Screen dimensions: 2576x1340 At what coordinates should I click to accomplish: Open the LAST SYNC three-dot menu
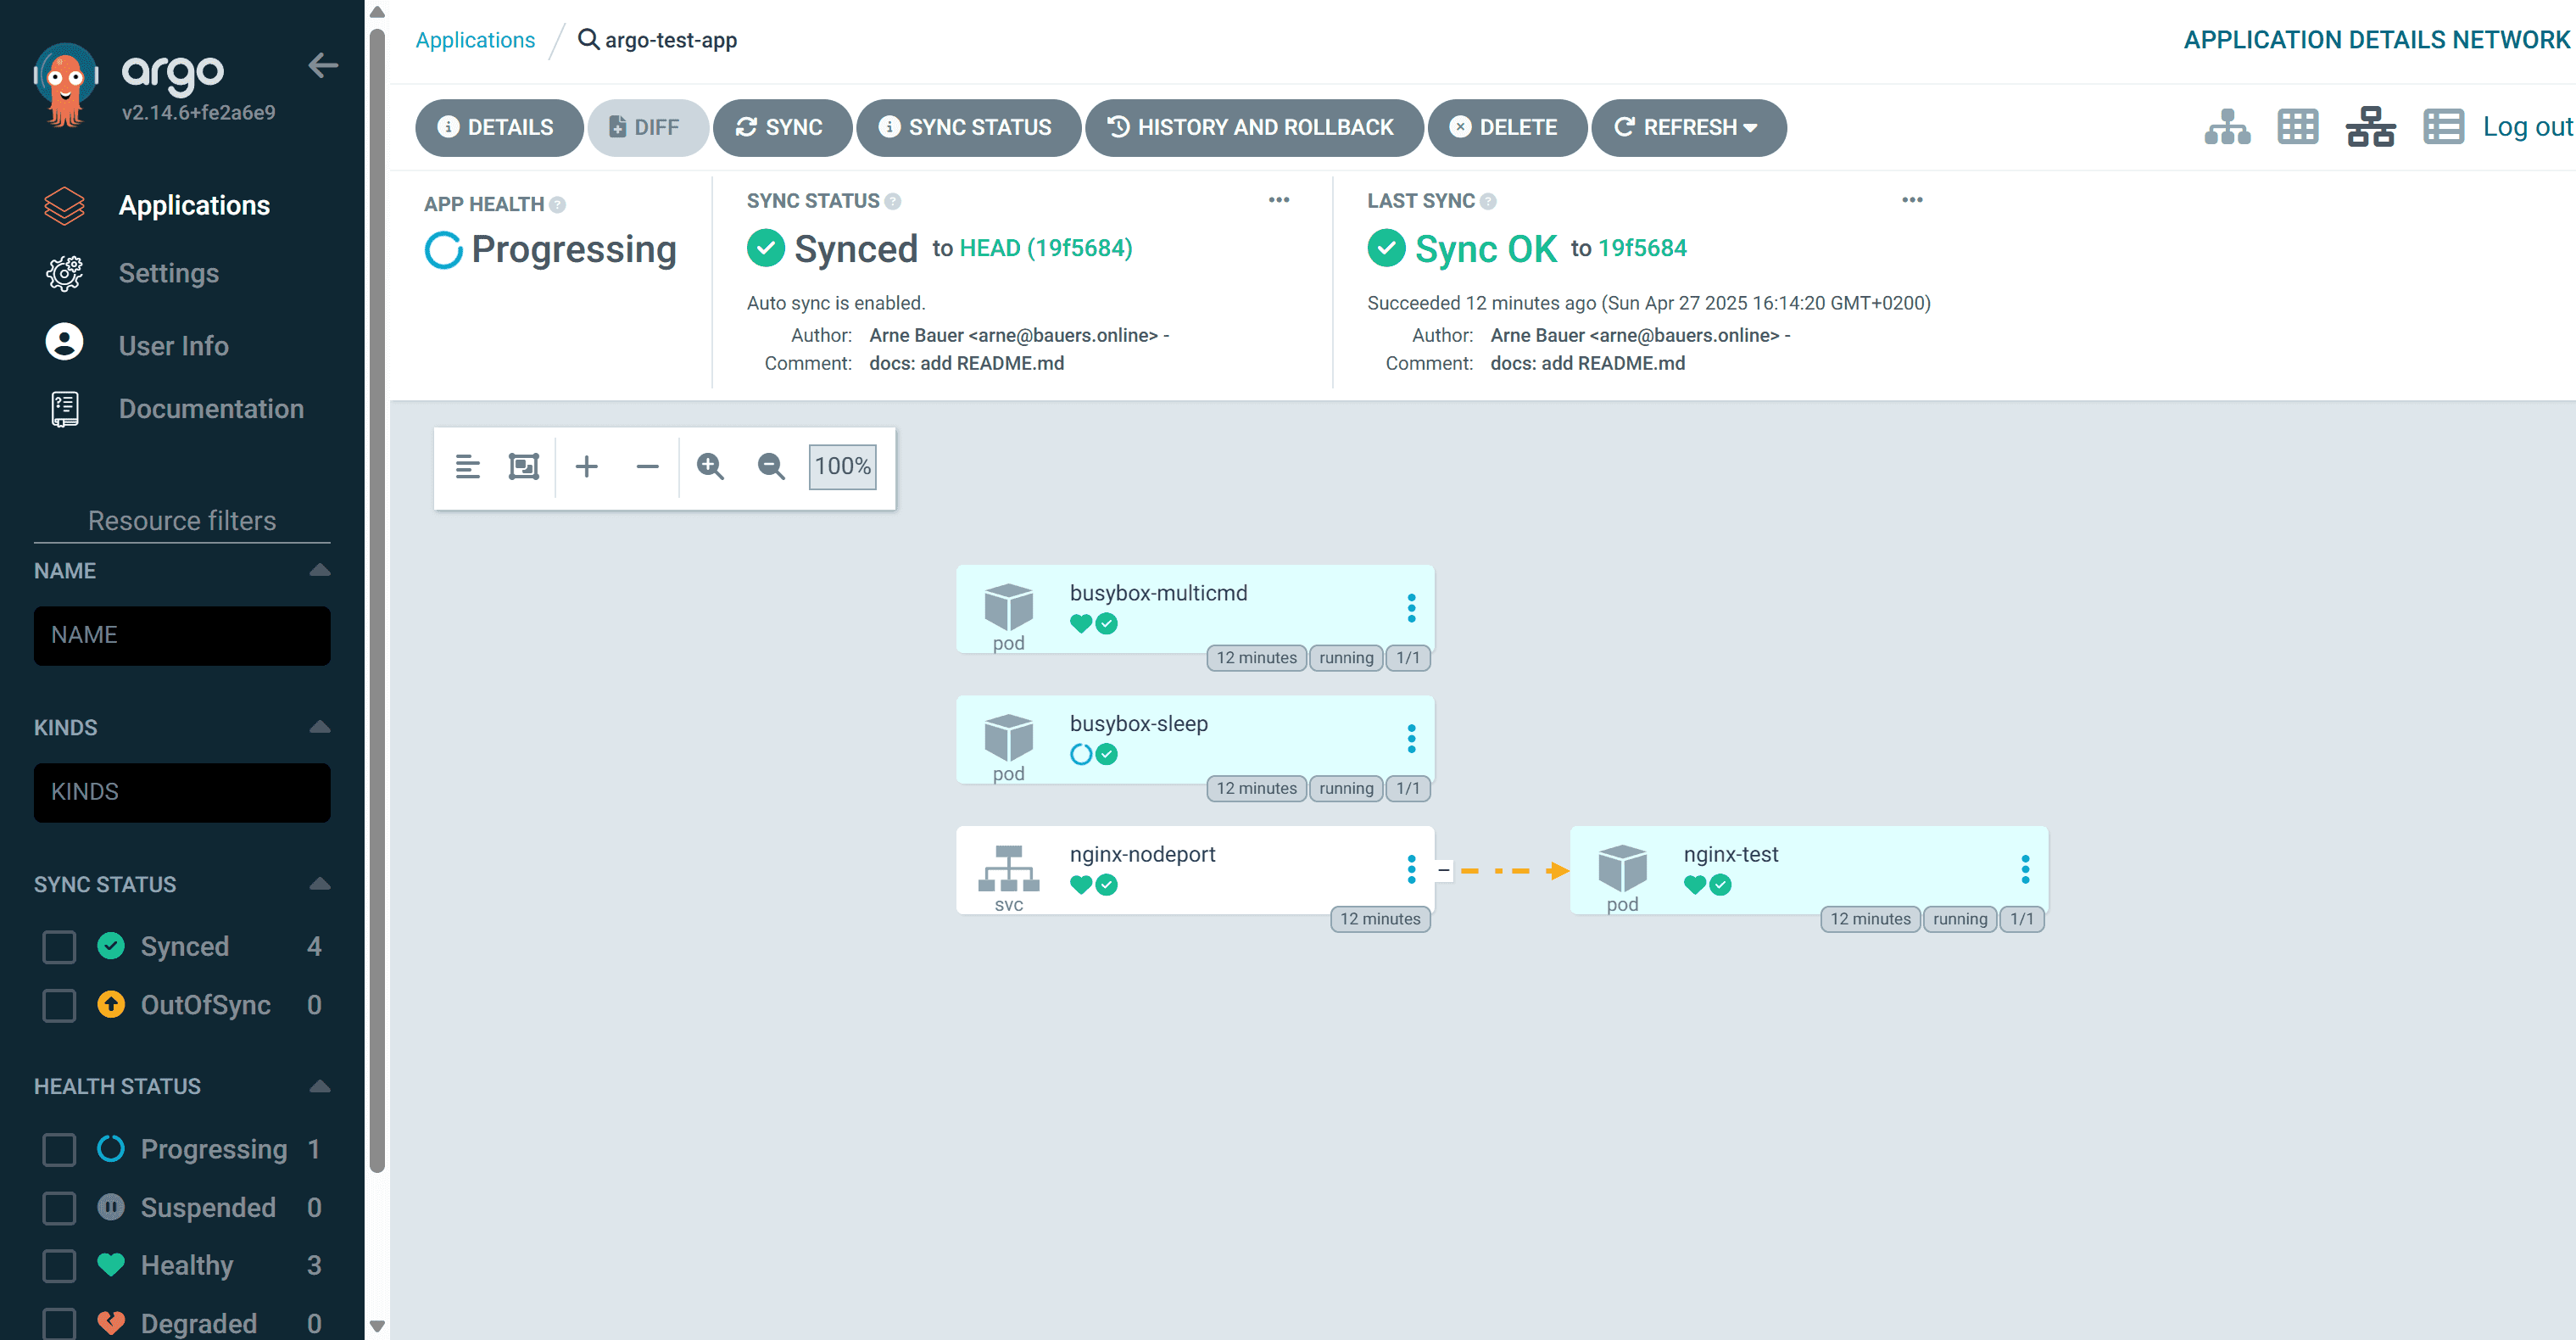[1912, 200]
